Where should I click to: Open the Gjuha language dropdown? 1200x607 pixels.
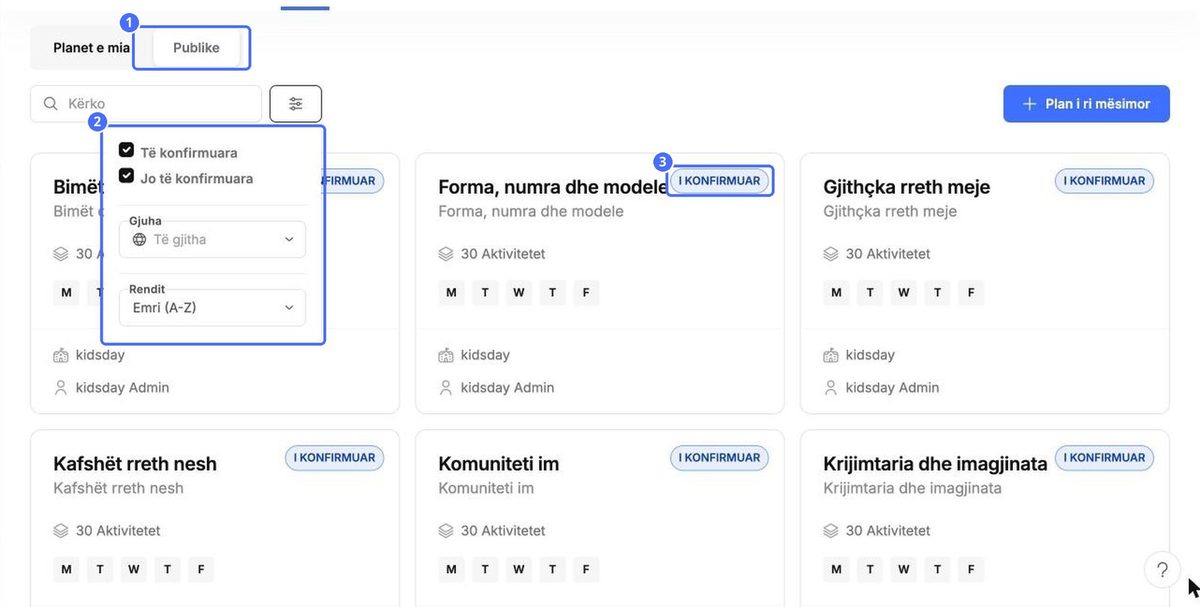213,240
